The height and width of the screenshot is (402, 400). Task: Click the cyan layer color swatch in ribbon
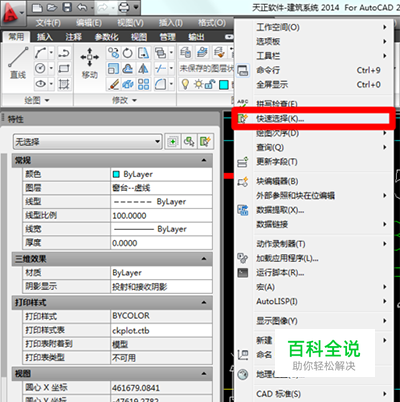(x=224, y=85)
